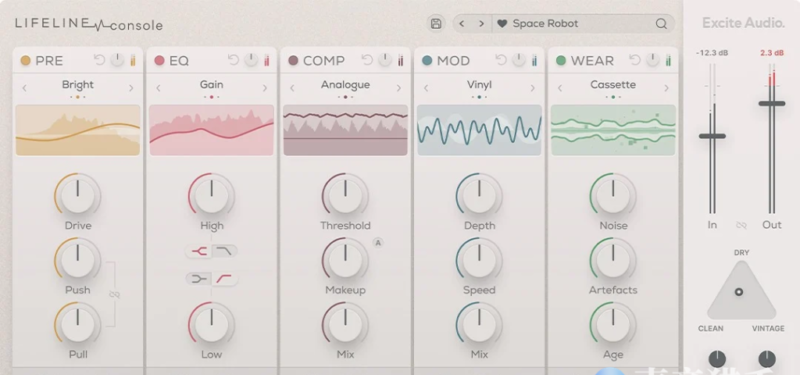Select the upper-left EQ filter shape icon

[198, 251]
